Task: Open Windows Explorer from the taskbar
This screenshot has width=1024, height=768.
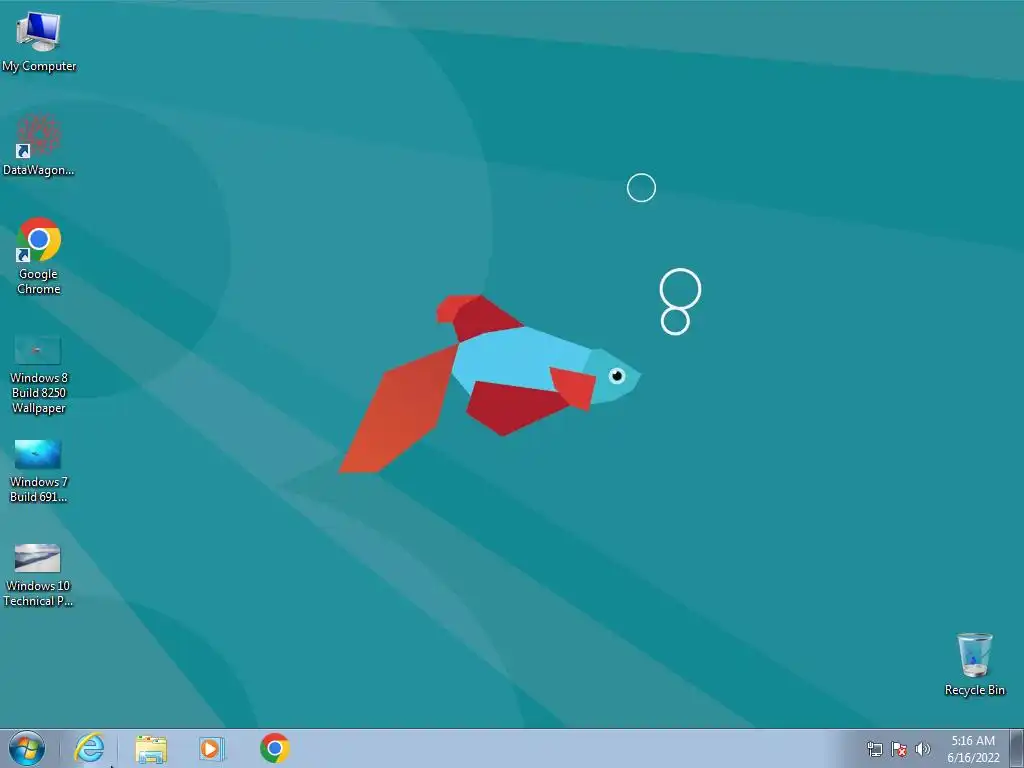Action: (151, 748)
